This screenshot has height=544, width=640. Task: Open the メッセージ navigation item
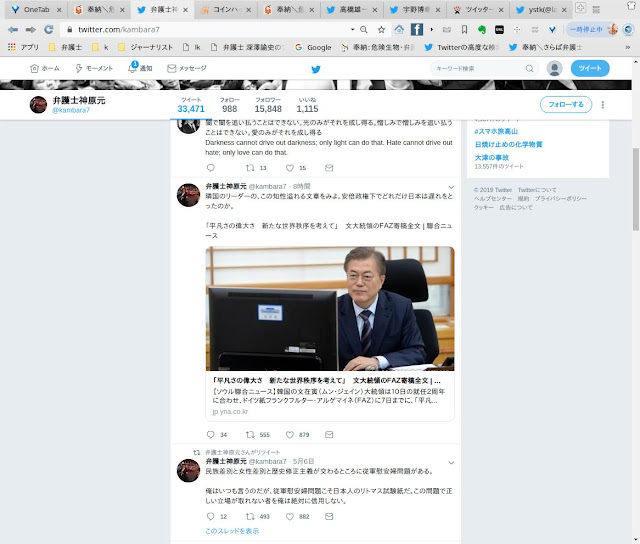click(187, 68)
